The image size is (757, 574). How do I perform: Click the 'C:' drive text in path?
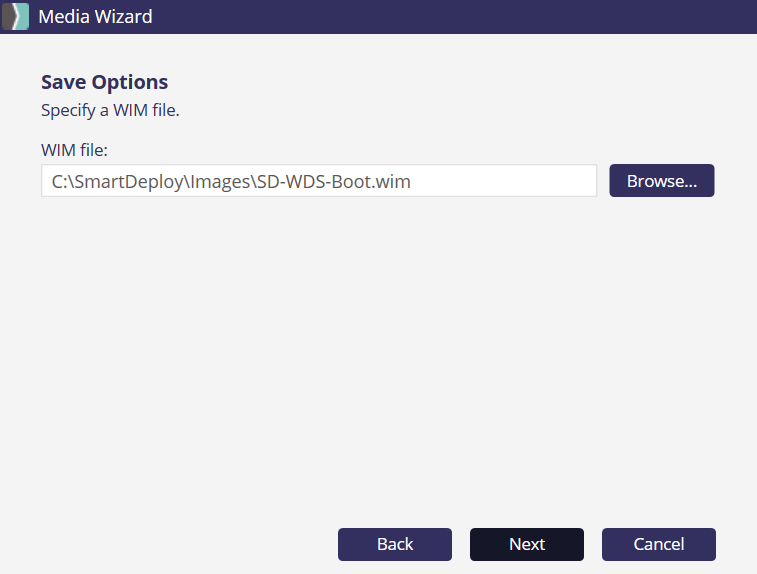pos(60,182)
